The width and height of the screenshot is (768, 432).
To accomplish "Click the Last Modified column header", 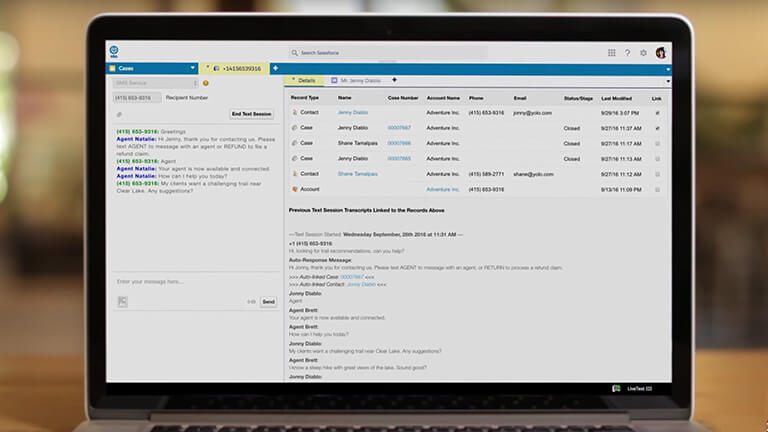I will click(616, 98).
